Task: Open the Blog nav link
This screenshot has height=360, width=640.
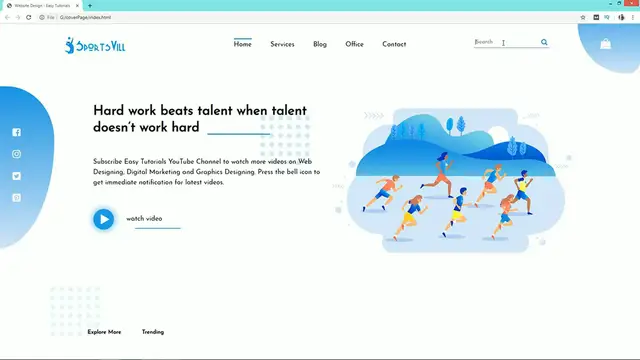Action: coord(320,44)
